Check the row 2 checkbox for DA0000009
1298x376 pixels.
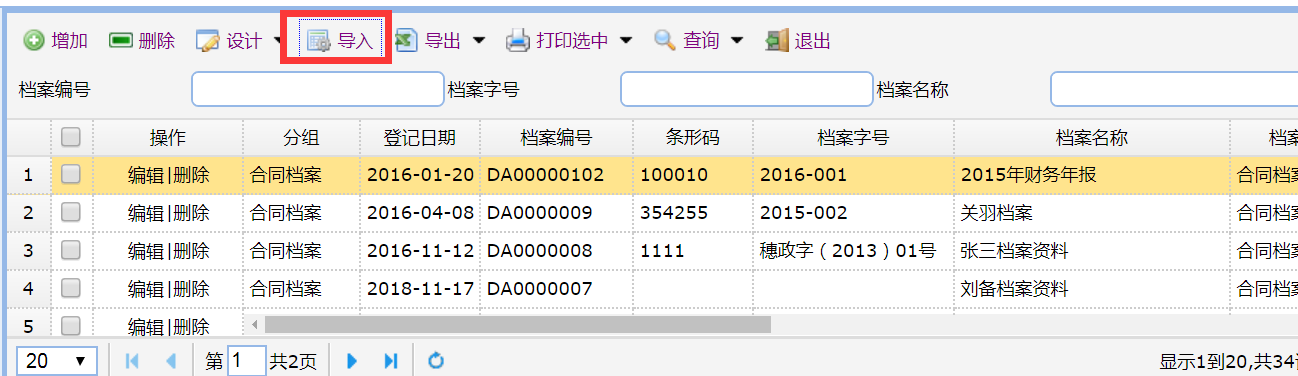tap(71, 212)
